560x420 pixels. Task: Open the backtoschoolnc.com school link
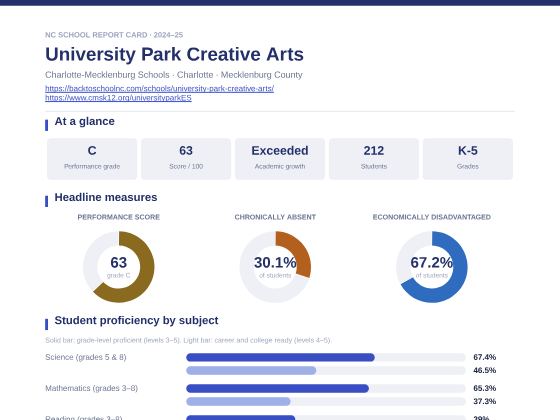(x=159, y=88)
